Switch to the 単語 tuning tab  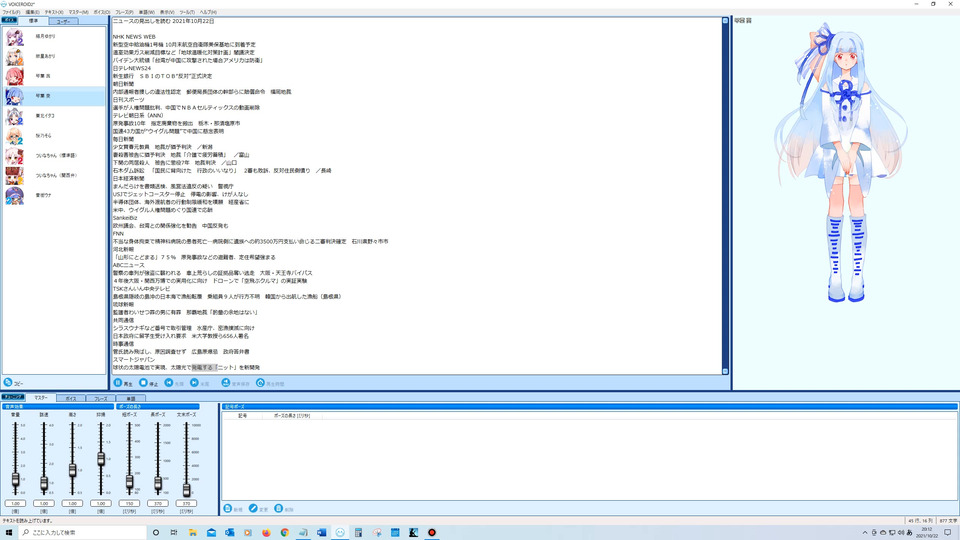(130, 399)
